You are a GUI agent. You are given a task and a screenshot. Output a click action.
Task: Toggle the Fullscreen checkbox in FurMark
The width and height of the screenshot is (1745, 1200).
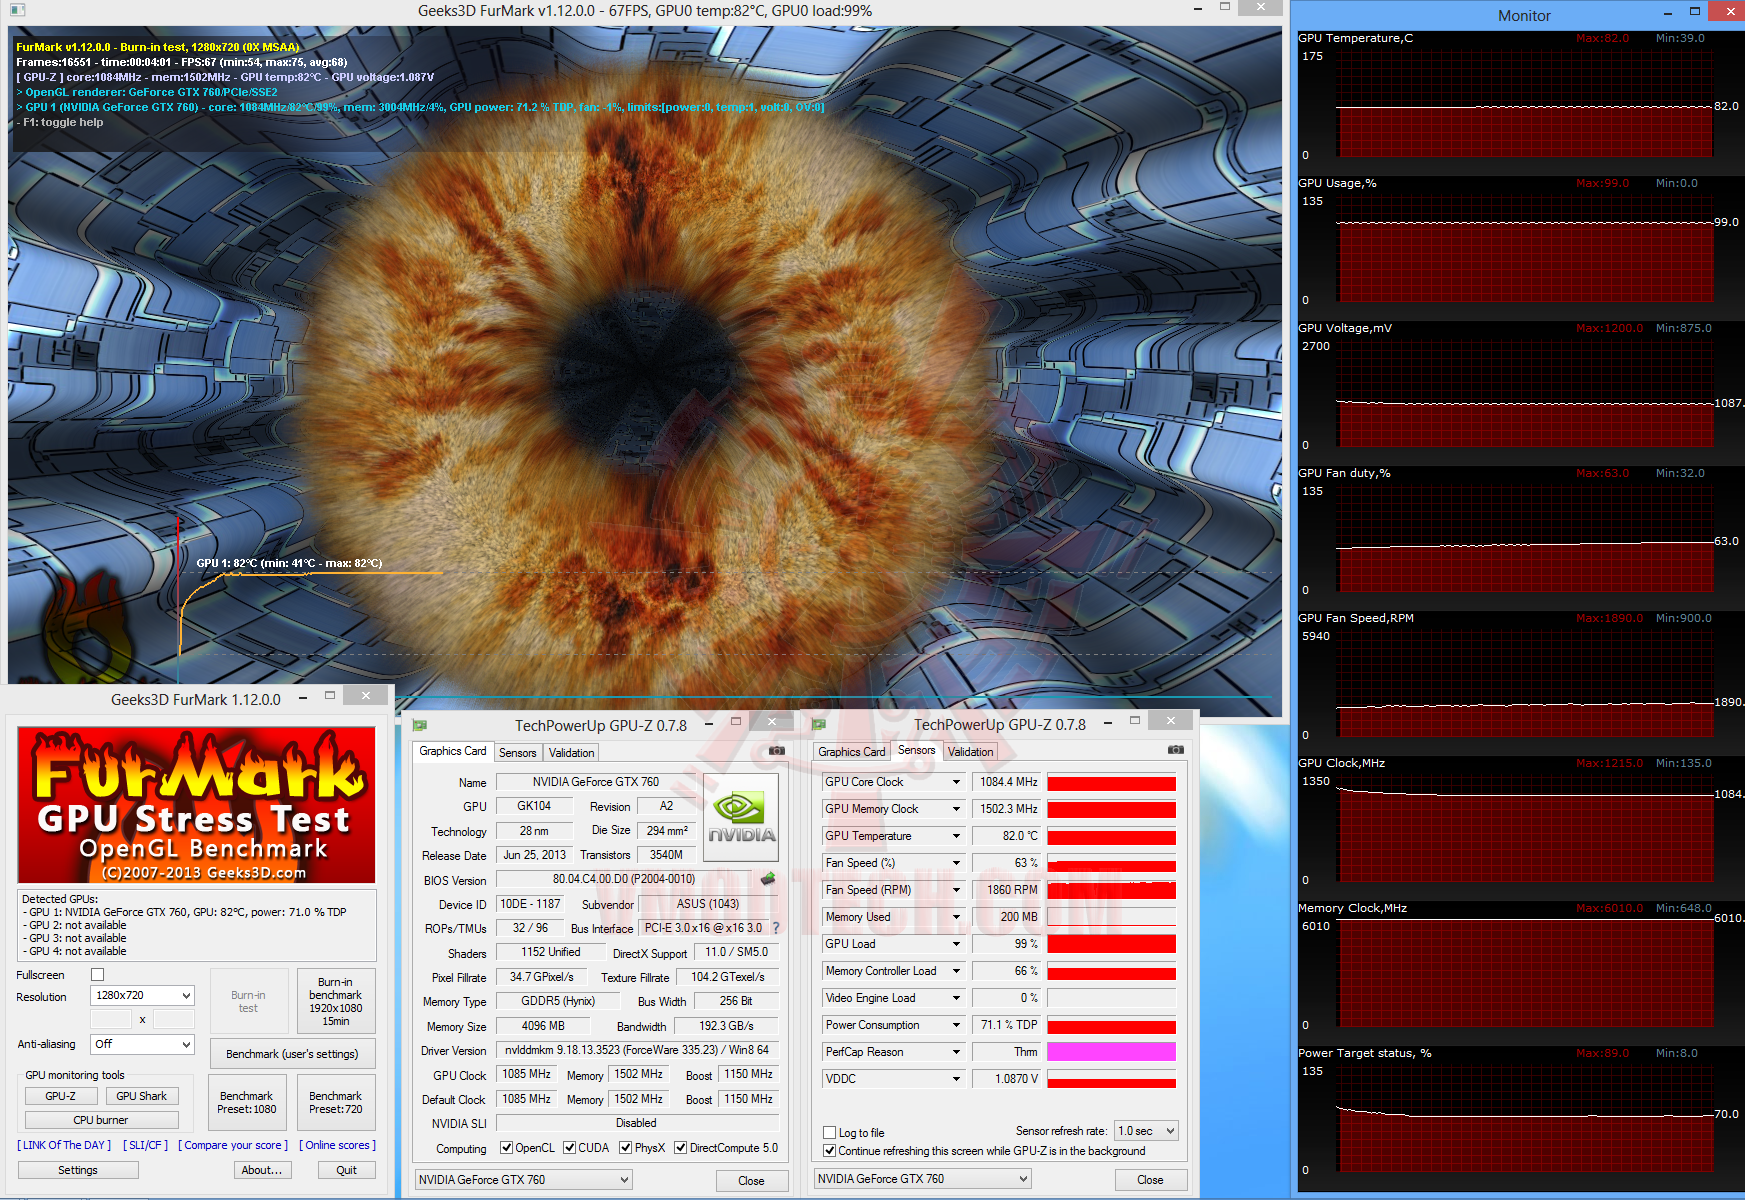click(97, 974)
